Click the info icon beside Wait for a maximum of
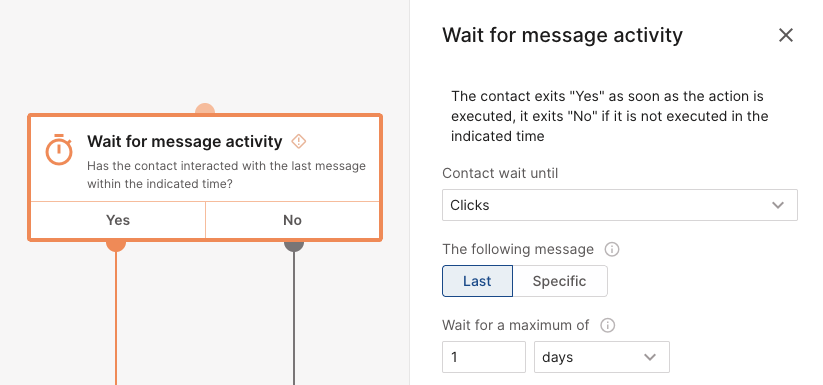The image size is (823, 385). click(607, 325)
